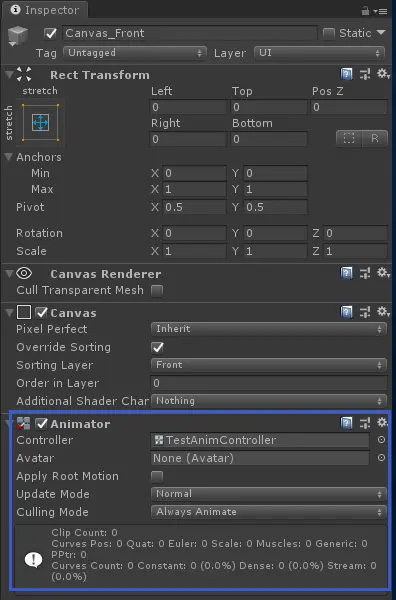Collapse the Anchors foldout triangle
Screen dimensions: 396x600
[x=8, y=157]
